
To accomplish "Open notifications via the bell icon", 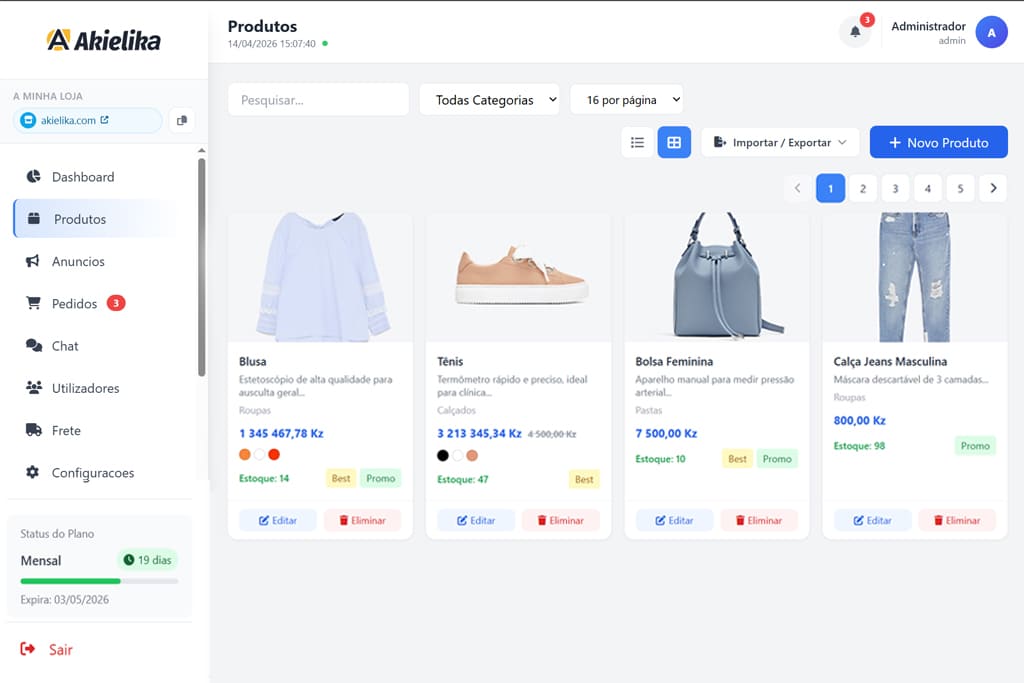I will pos(855,32).
